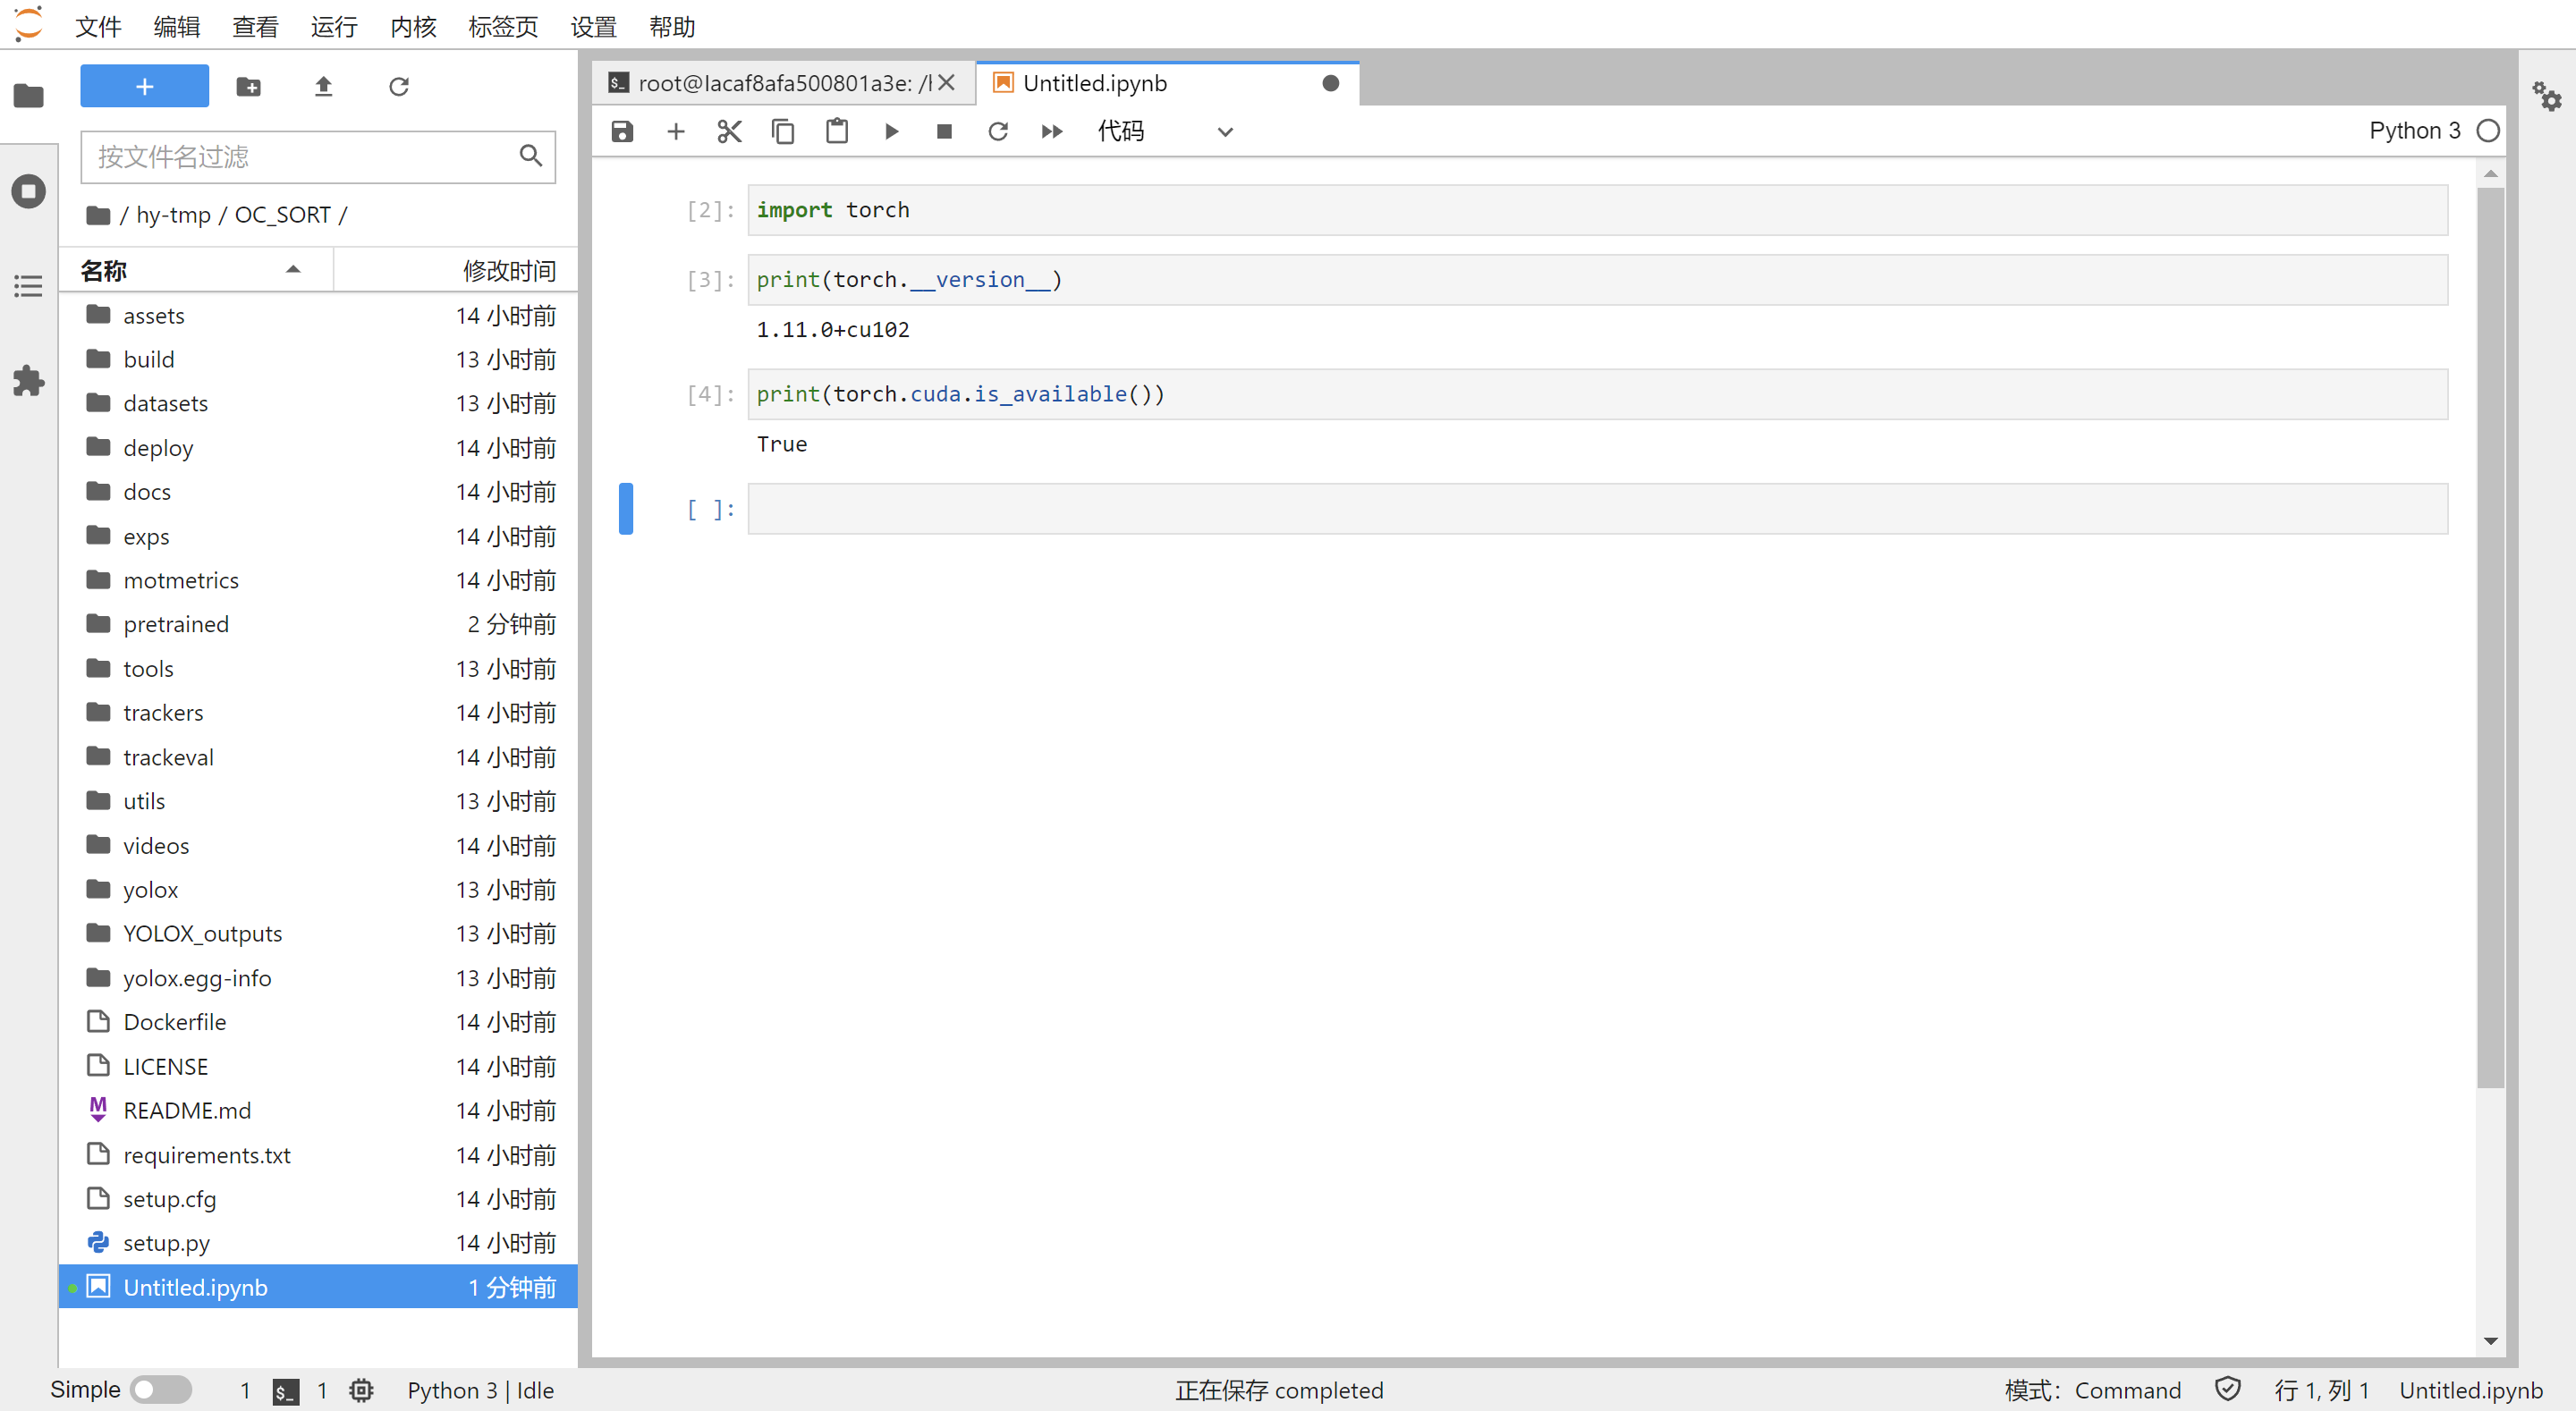2576x1411 pixels.
Task: Open the extension manager puzzle icon
Action: (x=28, y=381)
